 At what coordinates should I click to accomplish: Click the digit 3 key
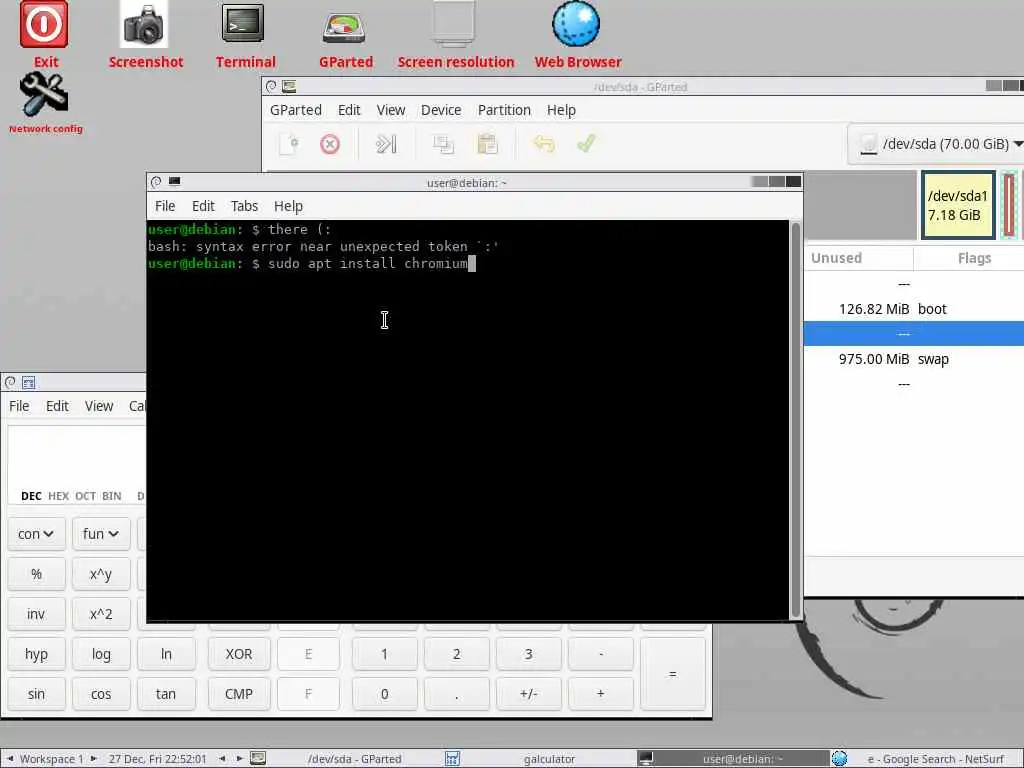(528, 654)
